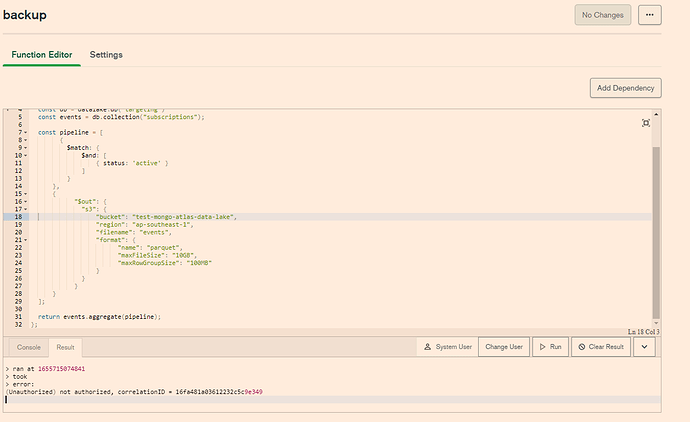690x422 pixels.
Task: Select the Result tab
Action: (x=65, y=347)
